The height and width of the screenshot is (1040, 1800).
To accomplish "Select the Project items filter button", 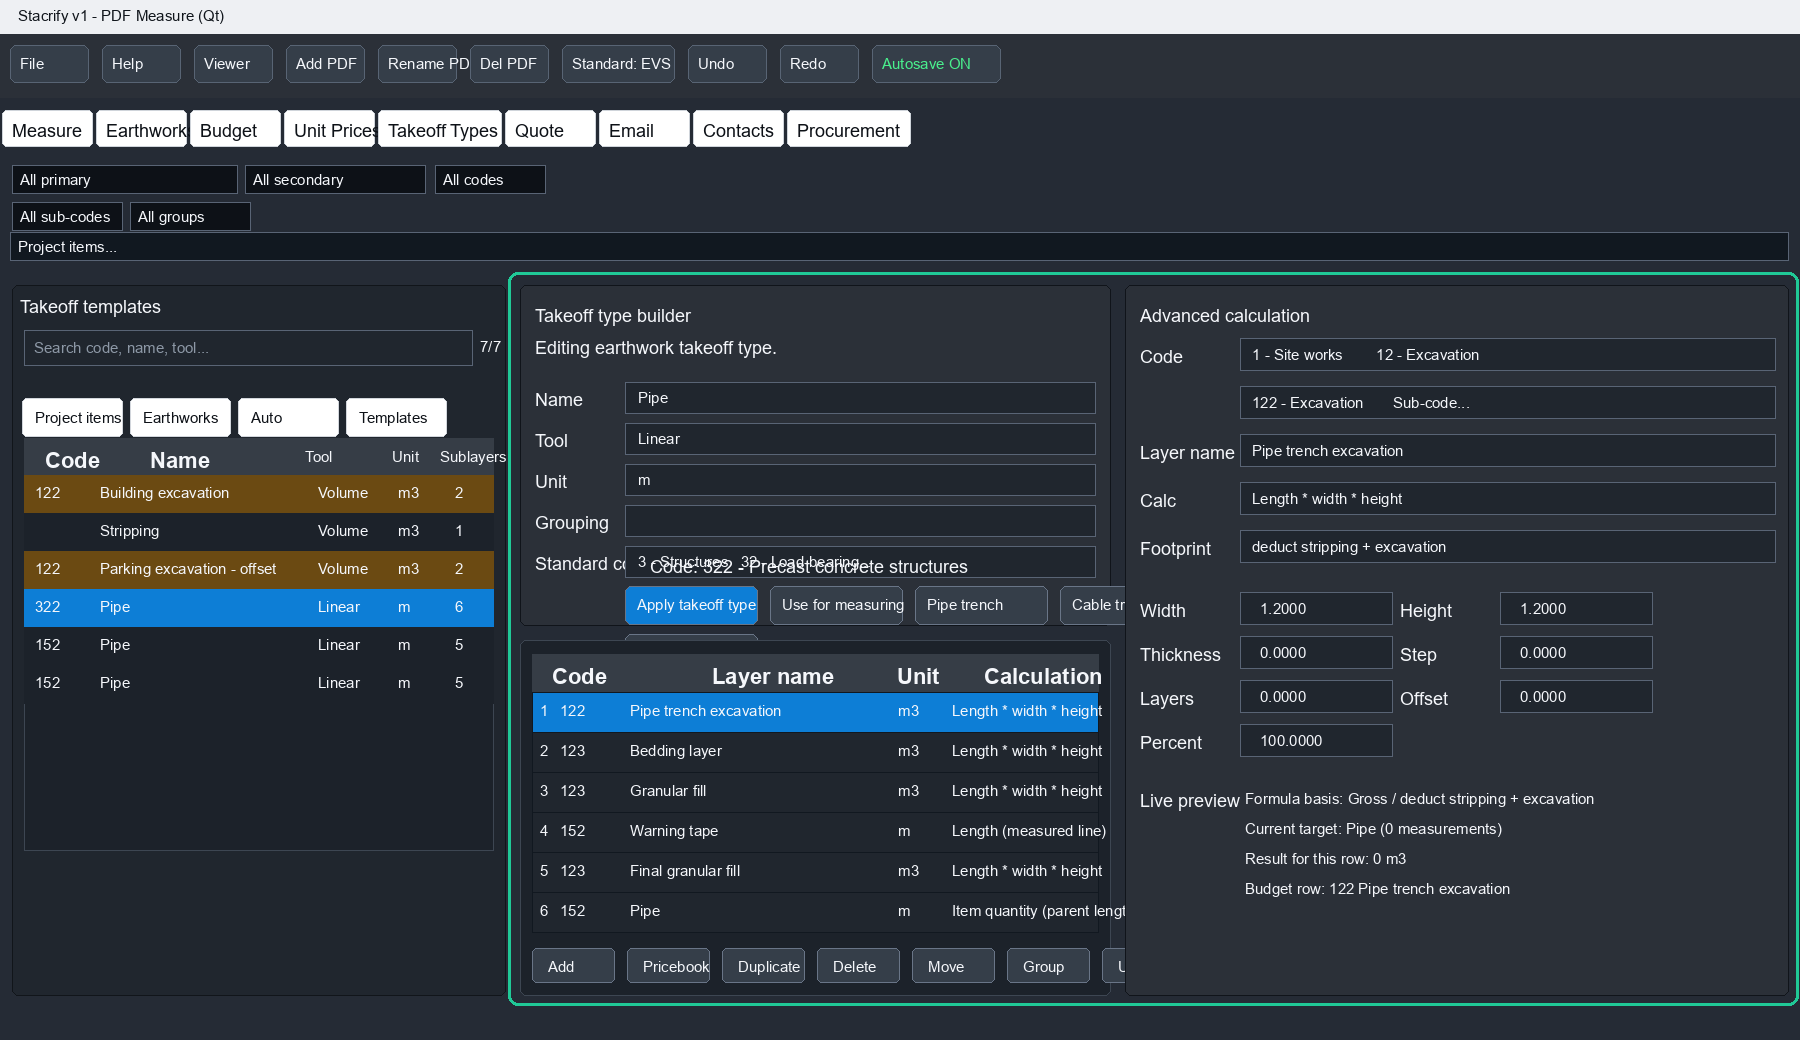I will pos(72,418).
